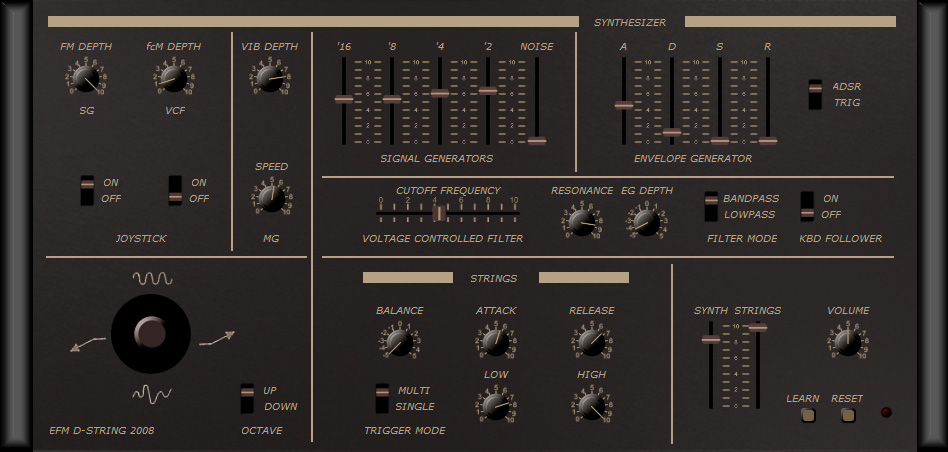The image size is (948, 452).
Task: Click the RESONANCE knob
Action: 582,222
